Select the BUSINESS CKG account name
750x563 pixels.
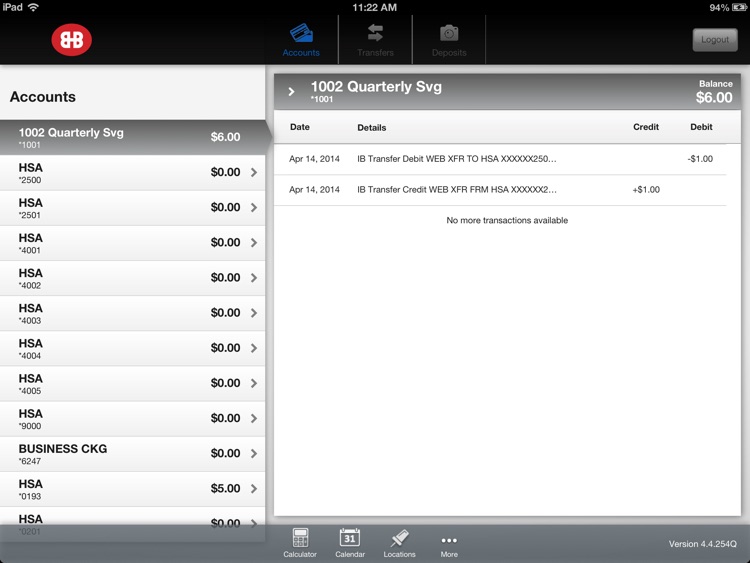tap(63, 449)
